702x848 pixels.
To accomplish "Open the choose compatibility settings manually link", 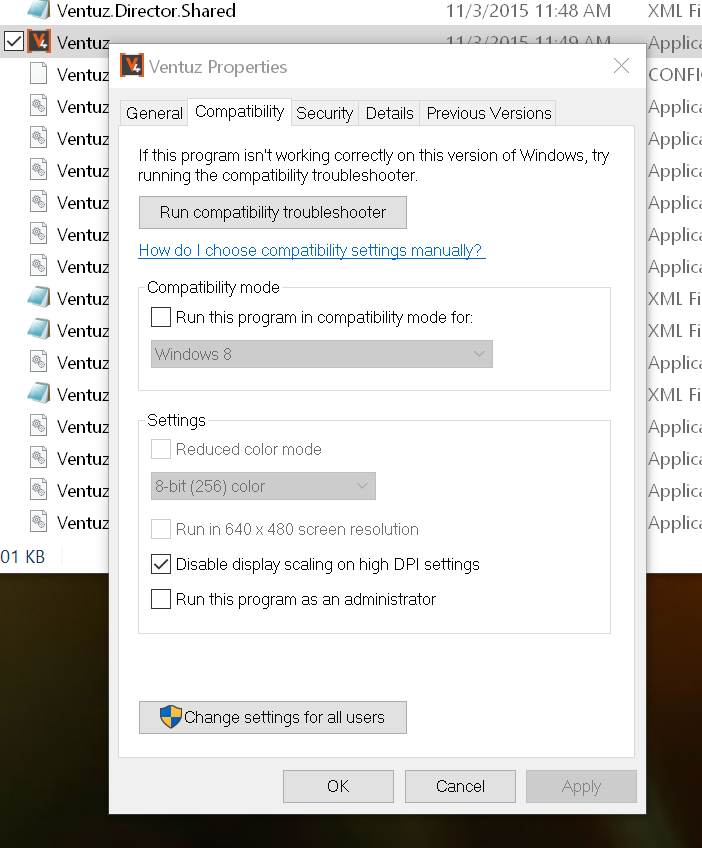I will click(311, 250).
